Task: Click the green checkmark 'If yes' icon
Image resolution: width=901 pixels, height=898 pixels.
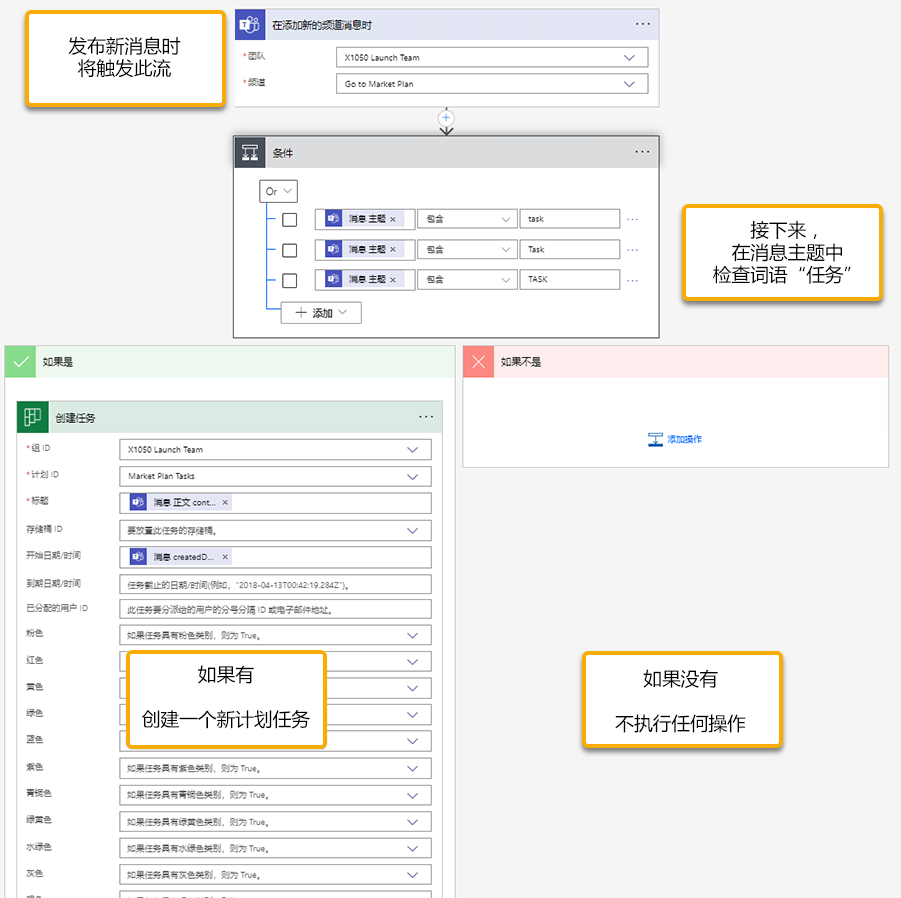Action: point(21,362)
